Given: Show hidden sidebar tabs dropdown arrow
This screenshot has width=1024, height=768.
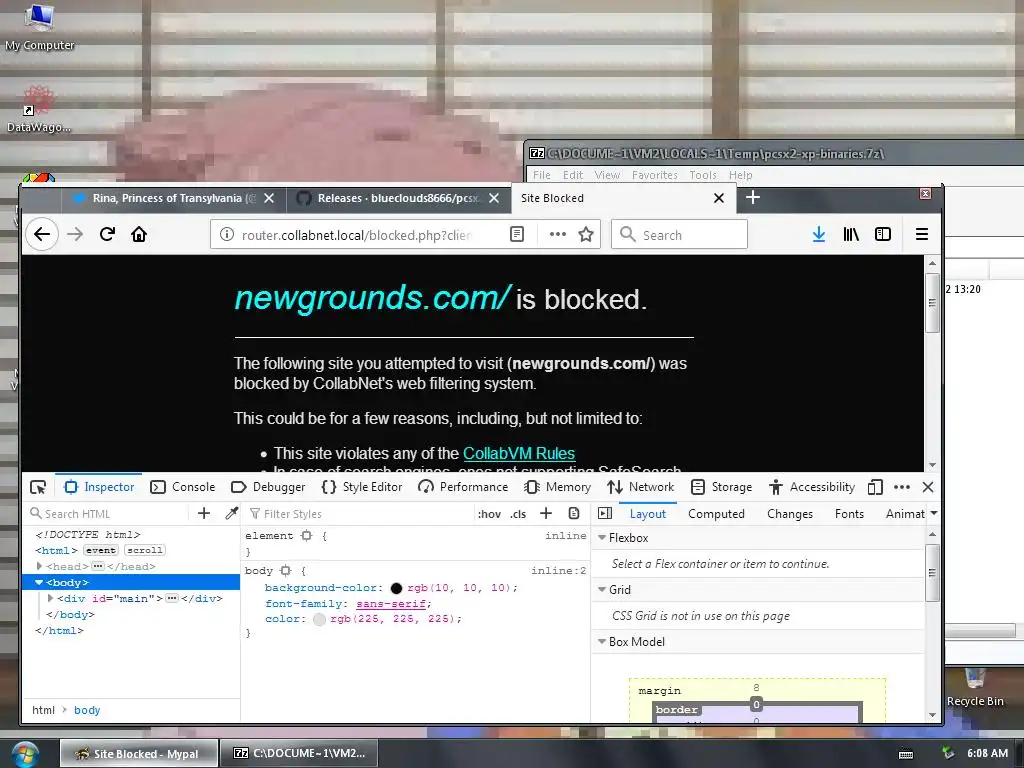Looking at the screenshot, I should tap(934, 513).
